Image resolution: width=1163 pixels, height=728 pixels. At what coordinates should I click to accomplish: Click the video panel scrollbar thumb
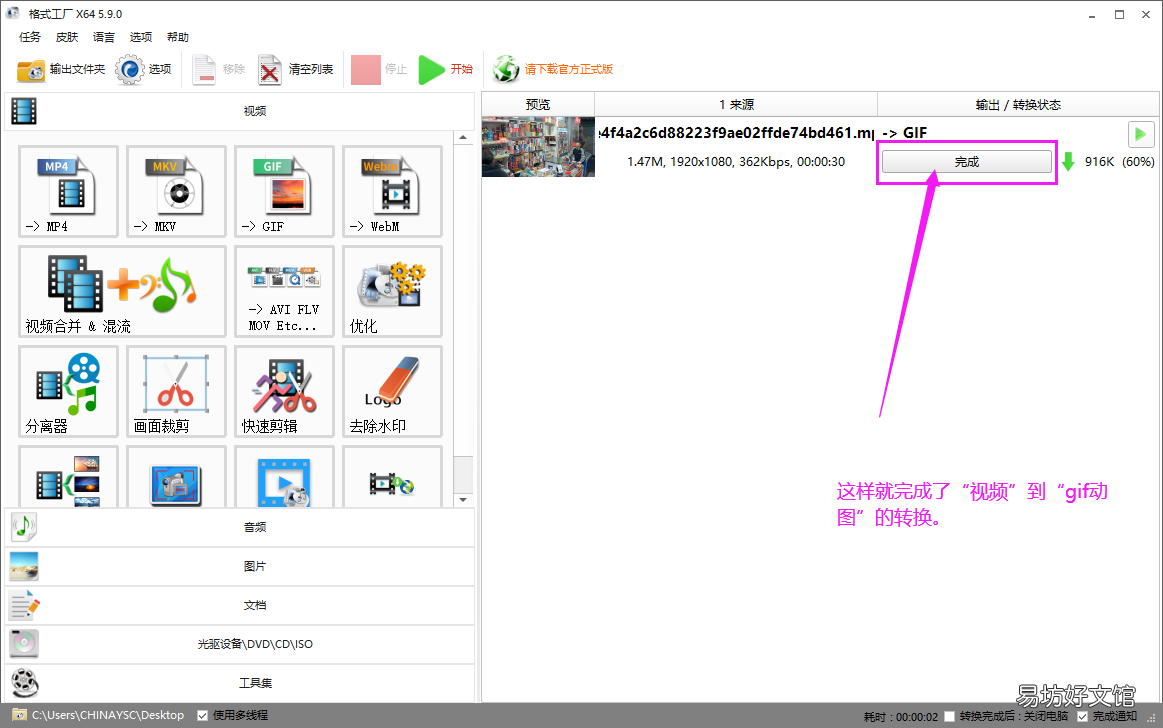tap(463, 474)
